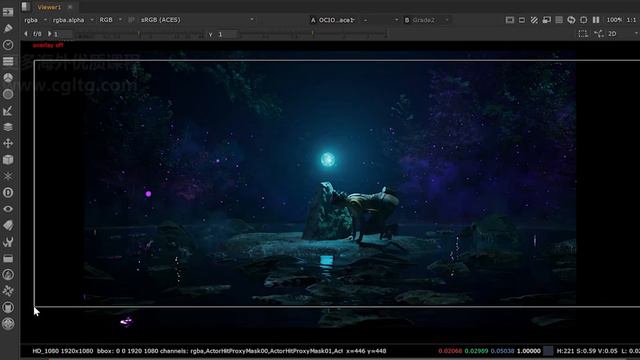Viewport: 640px width, 360px height.
Task: Click the red channel value 0.02068
Action: tap(450, 351)
